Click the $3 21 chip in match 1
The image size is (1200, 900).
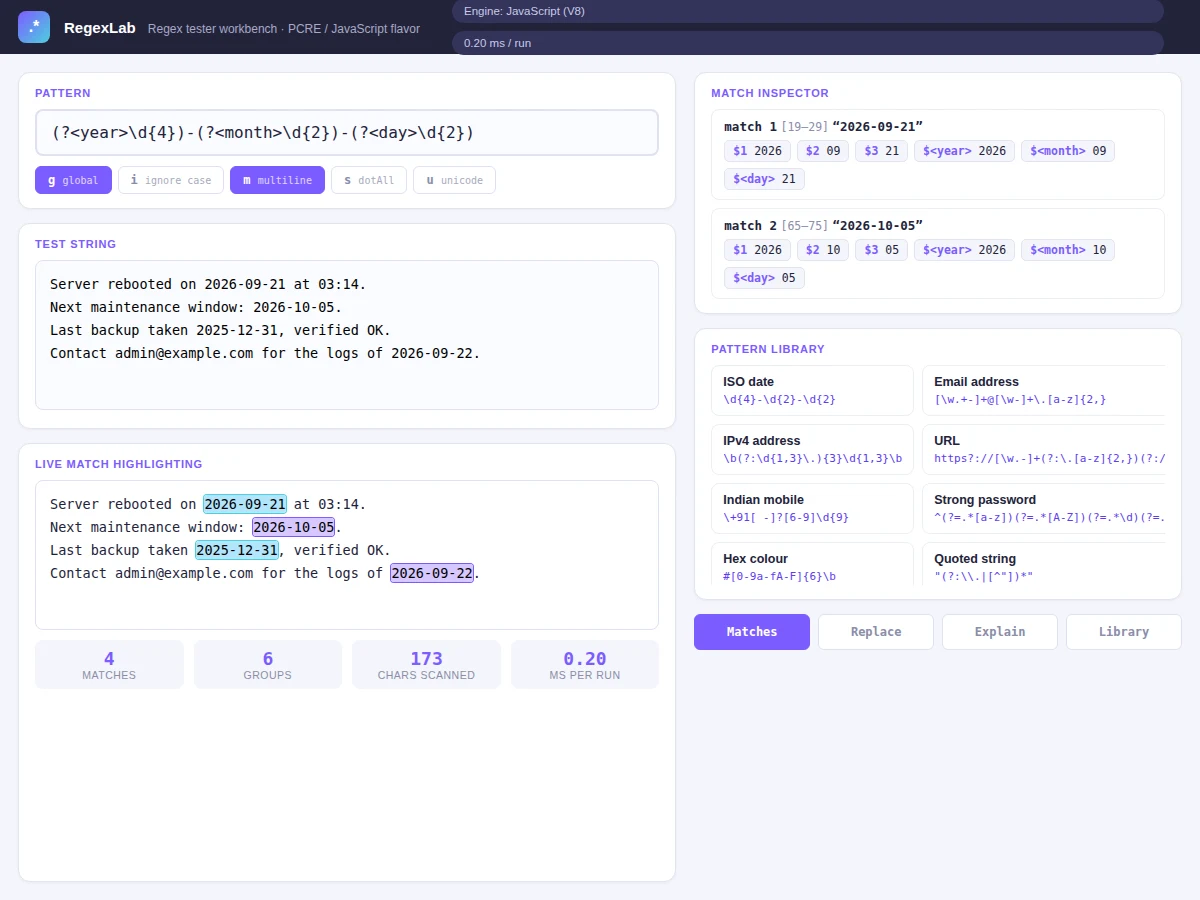(881, 151)
